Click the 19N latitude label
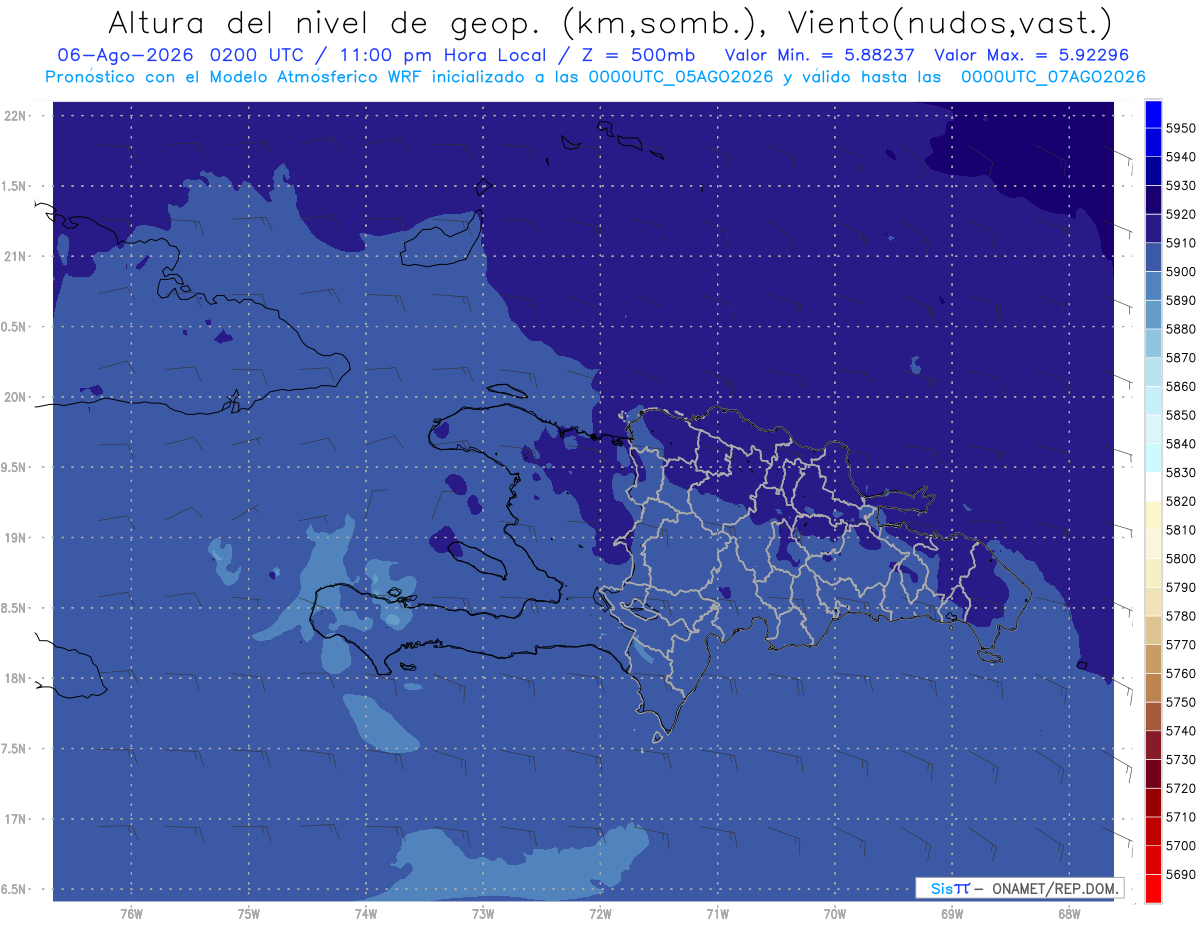Image resolution: width=1200 pixels, height=927 pixels. click(14, 538)
